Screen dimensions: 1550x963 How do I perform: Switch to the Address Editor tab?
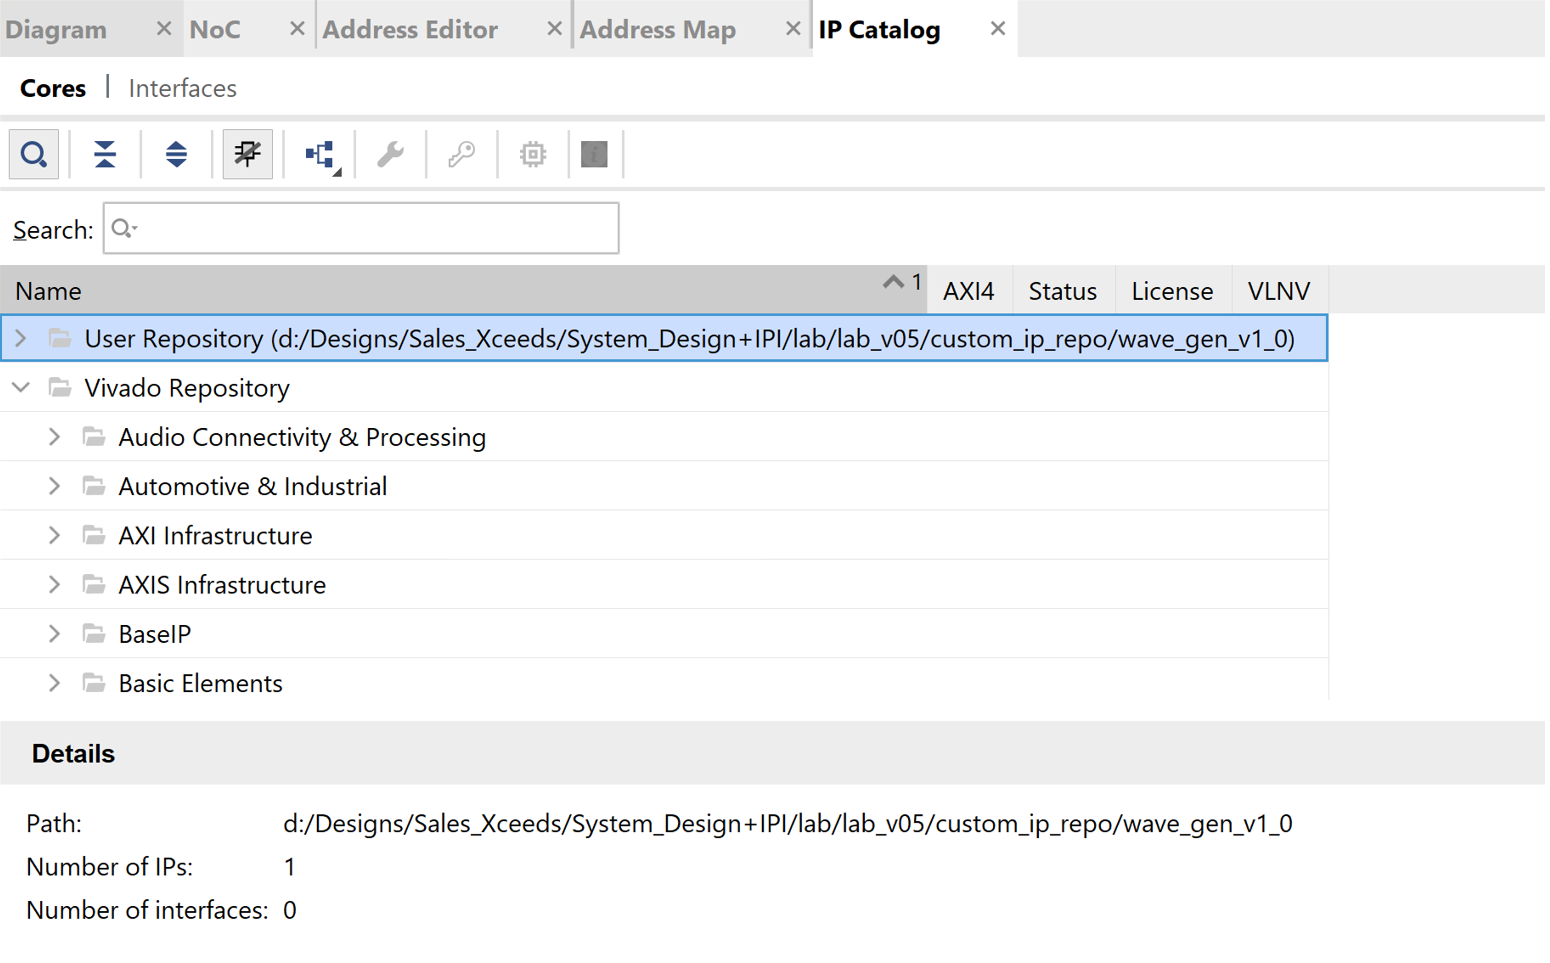point(410,30)
